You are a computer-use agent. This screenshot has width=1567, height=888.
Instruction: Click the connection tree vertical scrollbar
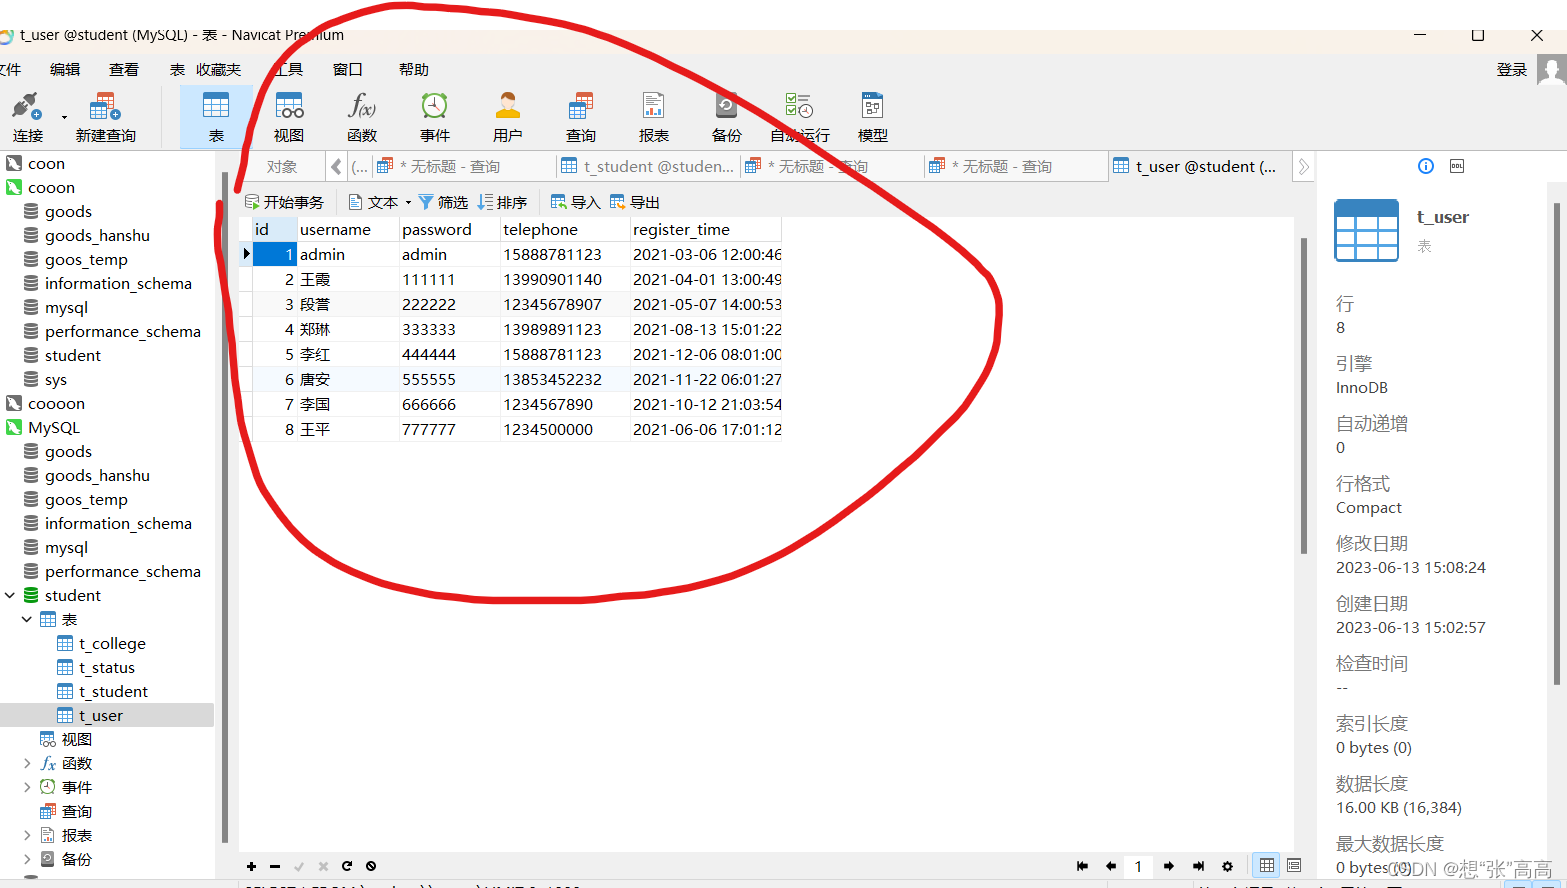[224, 510]
